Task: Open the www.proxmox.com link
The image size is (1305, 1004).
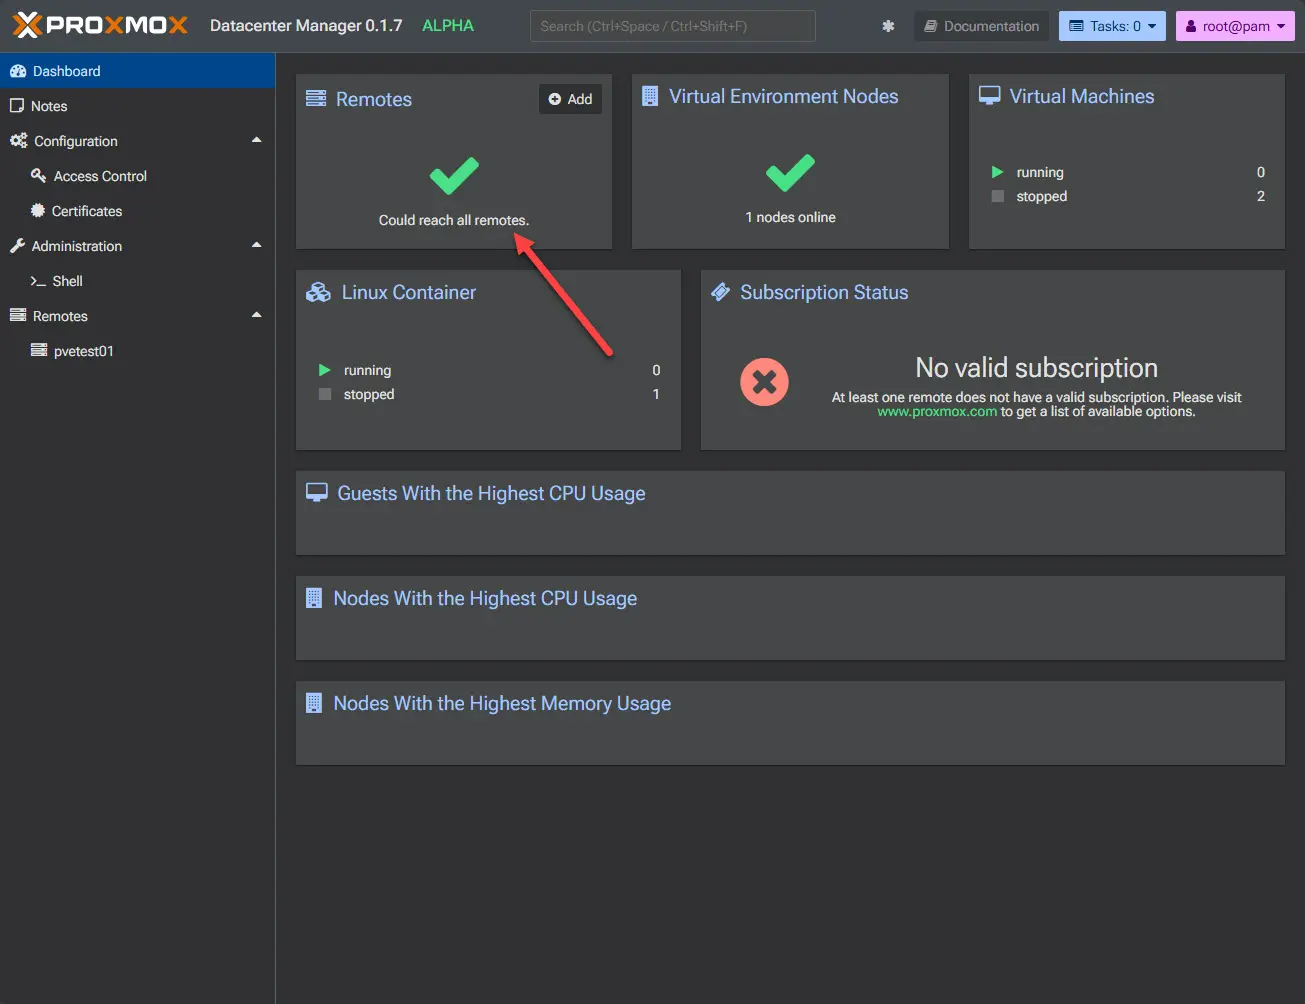Action: pyautogui.click(x=937, y=411)
